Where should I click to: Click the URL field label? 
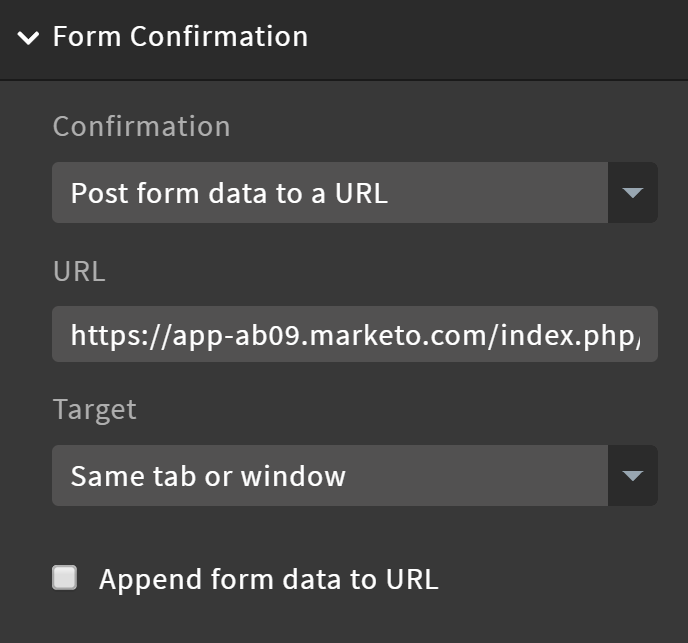coord(79,271)
